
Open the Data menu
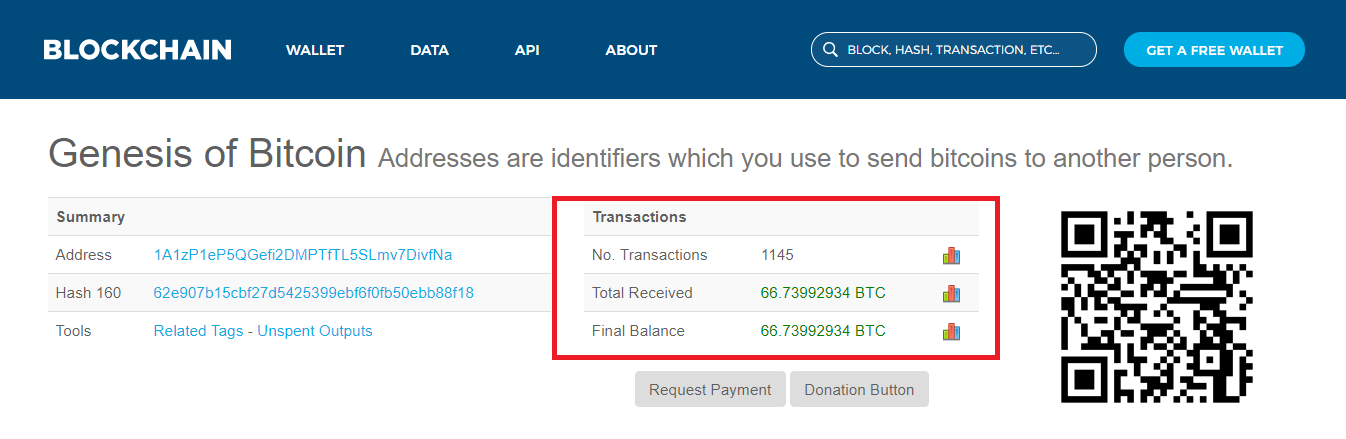coord(429,50)
